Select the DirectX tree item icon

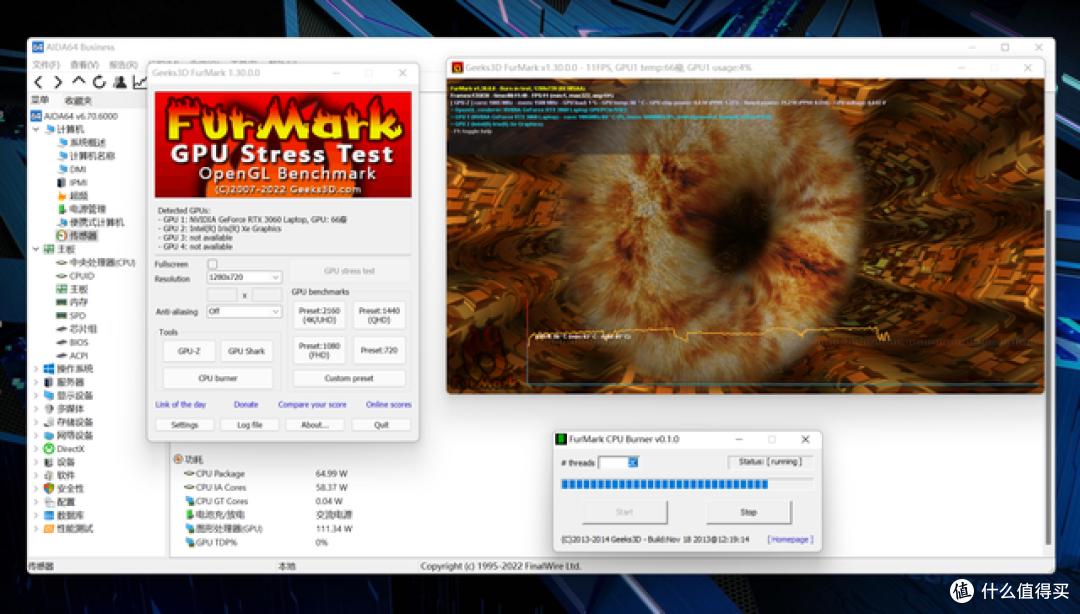click(49, 449)
